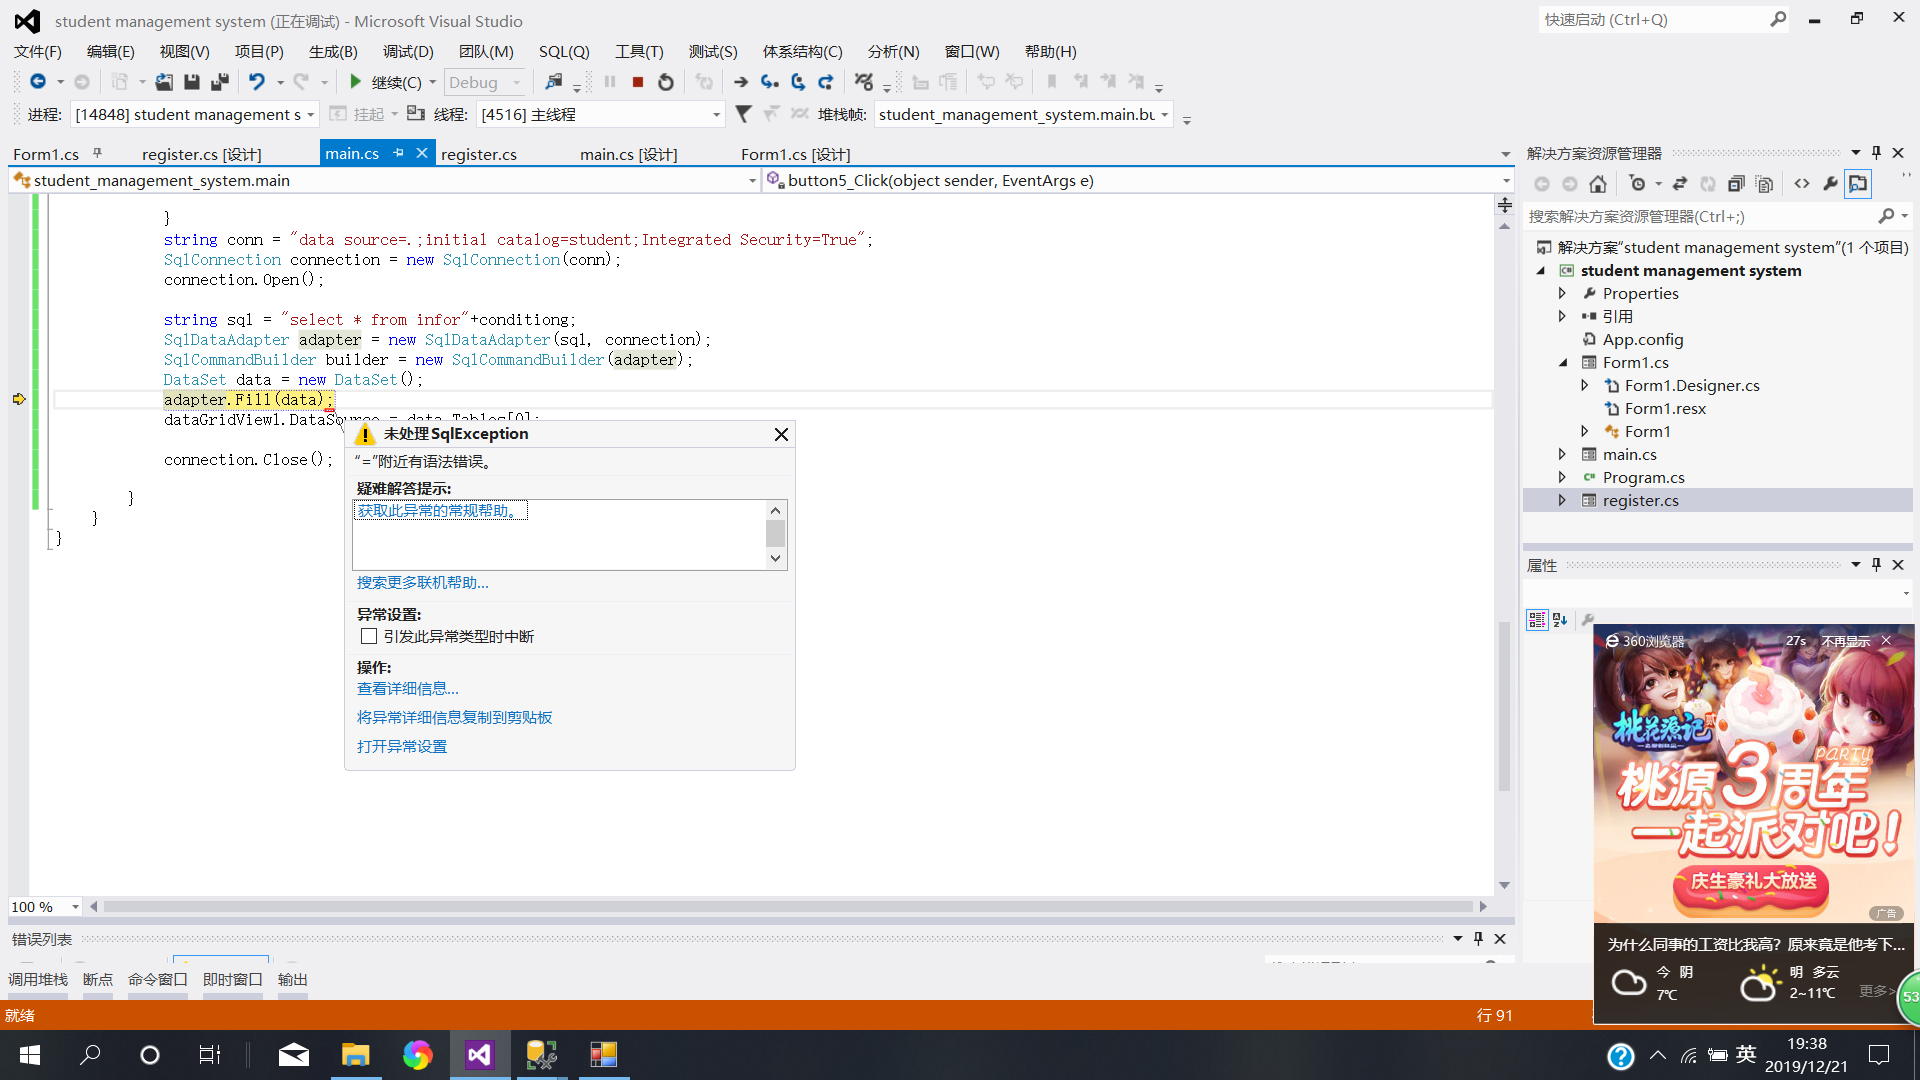Open the 调用堆栈 Call Stack tab
This screenshot has height=1080, width=1920.
(38, 980)
